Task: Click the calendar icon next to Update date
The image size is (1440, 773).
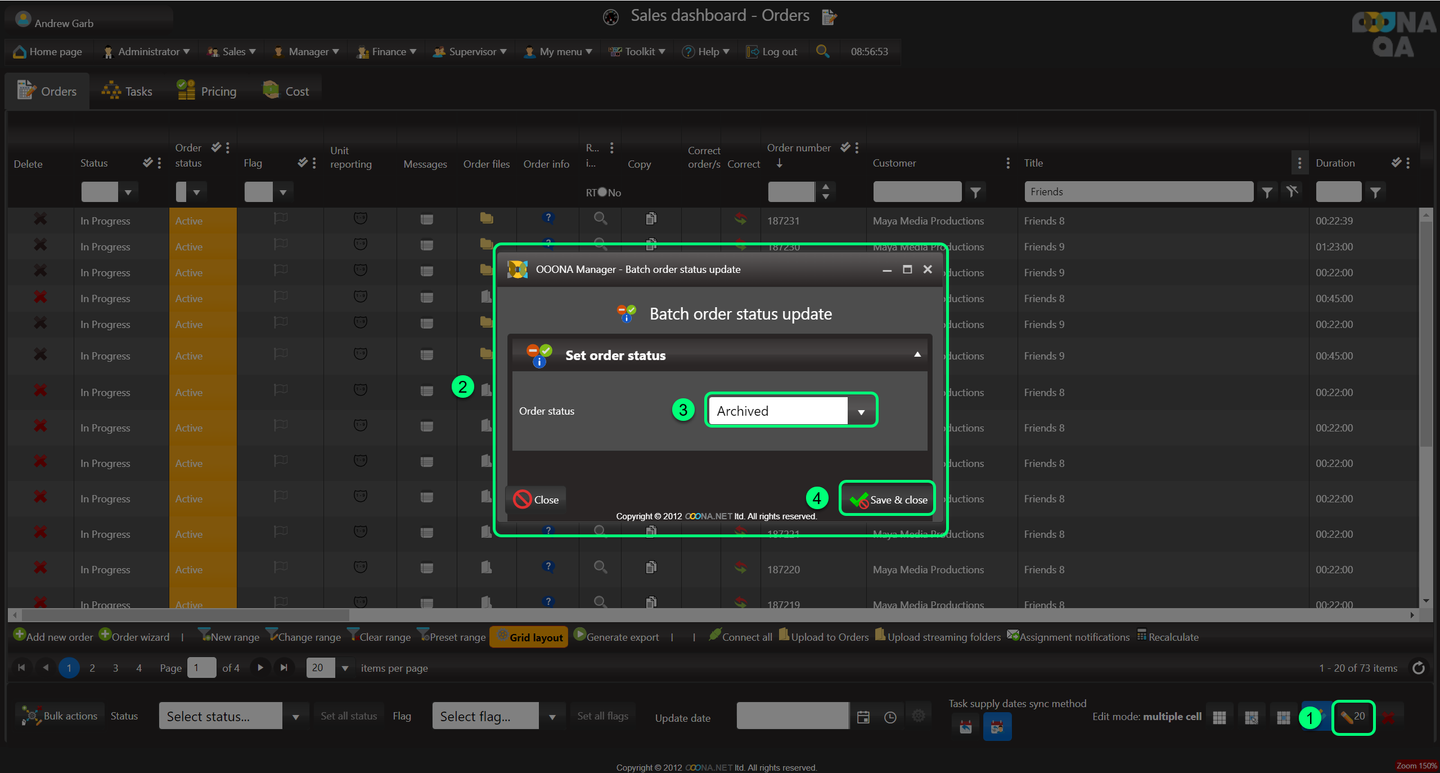Action: pyautogui.click(x=863, y=717)
